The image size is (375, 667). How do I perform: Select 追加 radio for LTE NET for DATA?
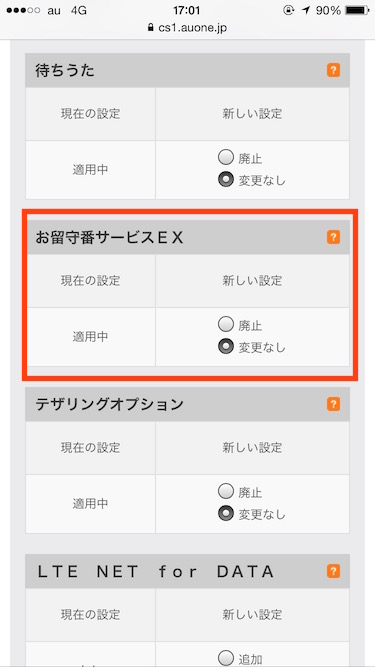tap(226, 658)
